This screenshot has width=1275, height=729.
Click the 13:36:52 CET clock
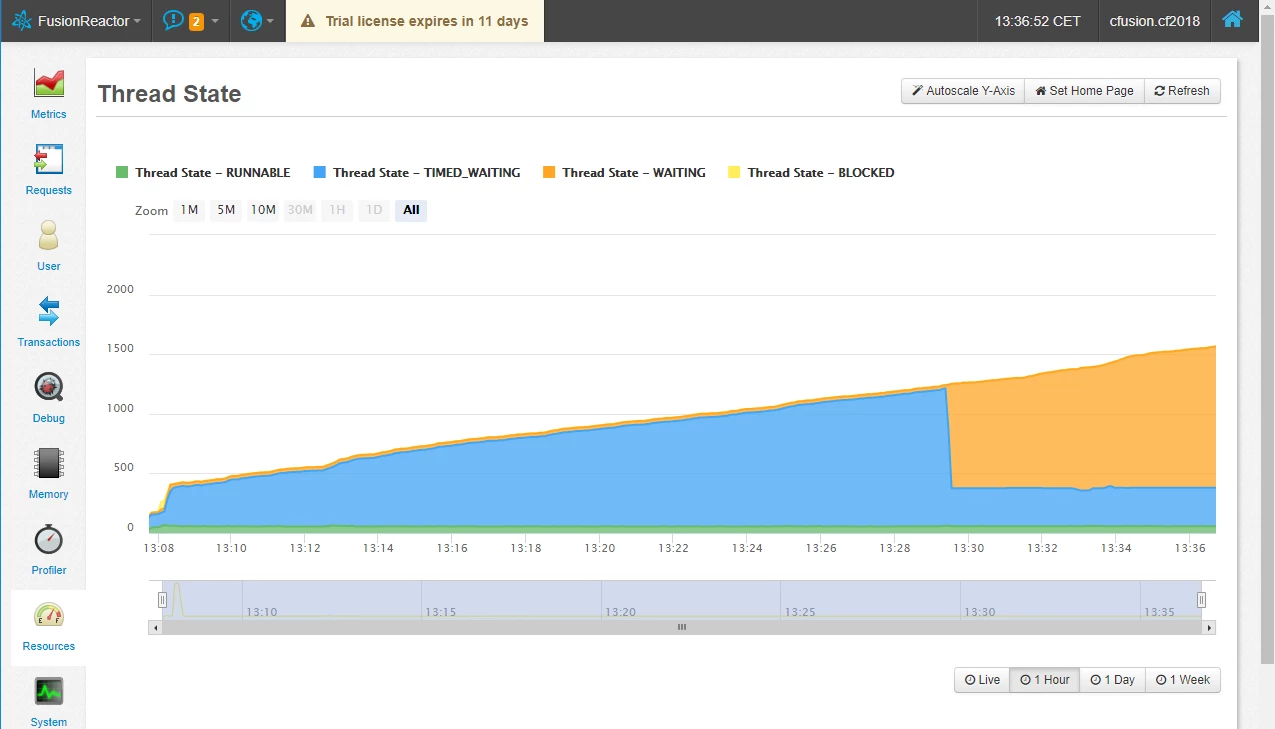[x=1037, y=21]
